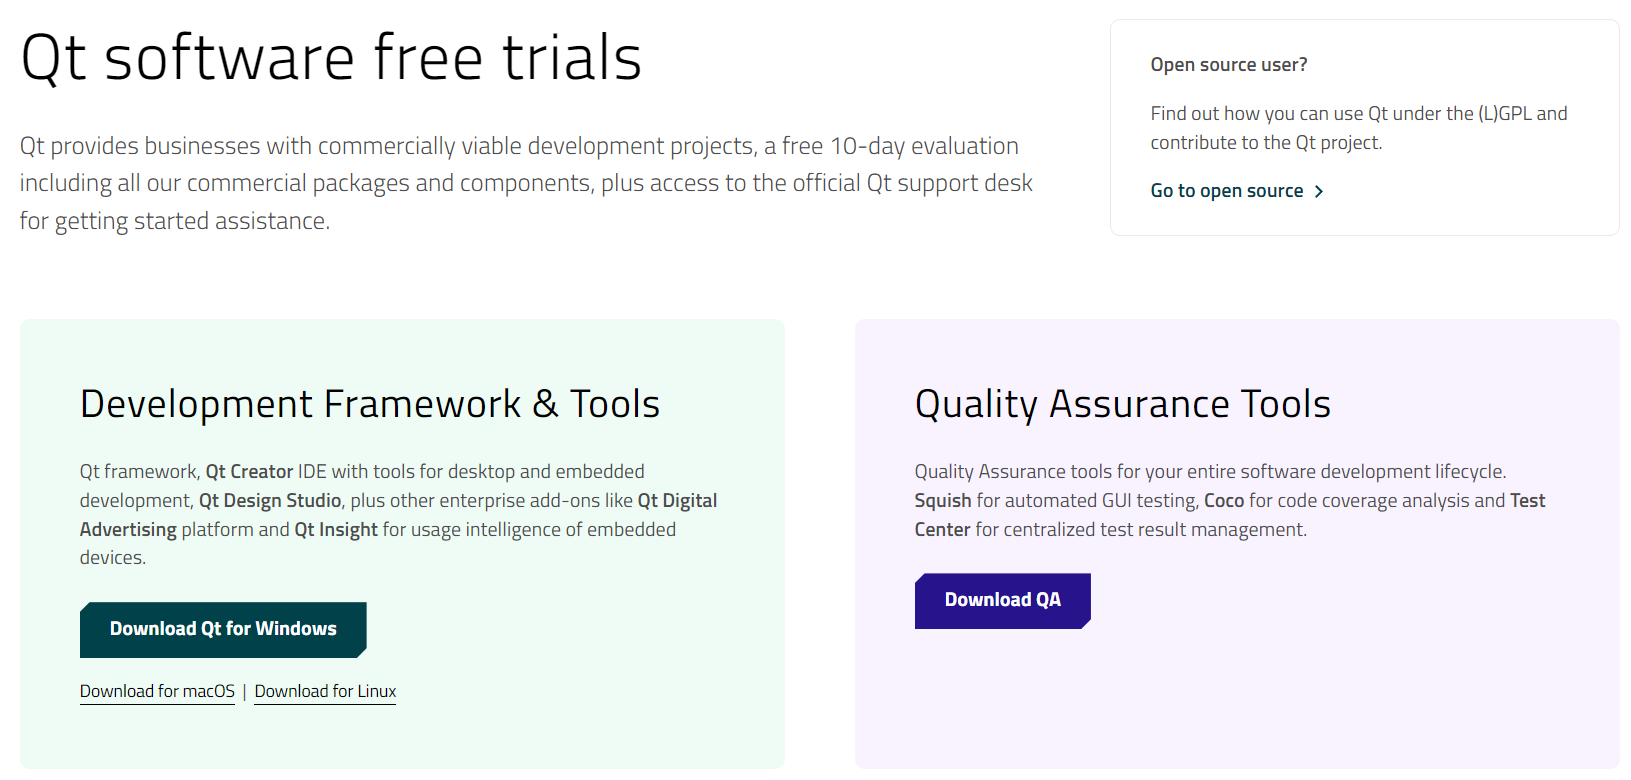Click the Open source user? title
The height and width of the screenshot is (780, 1631).
[x=1228, y=65]
